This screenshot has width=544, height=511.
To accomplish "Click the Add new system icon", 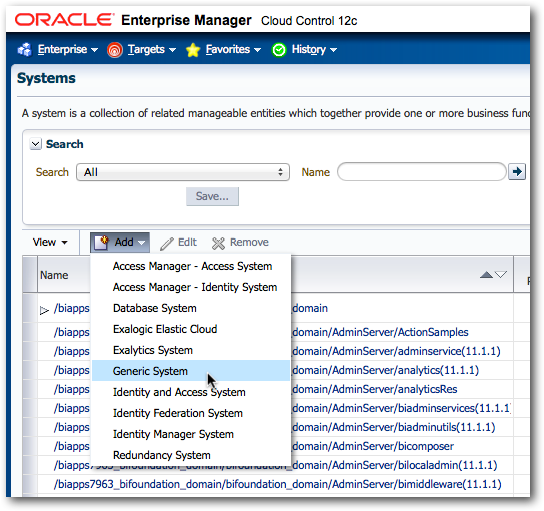I will click(102, 242).
